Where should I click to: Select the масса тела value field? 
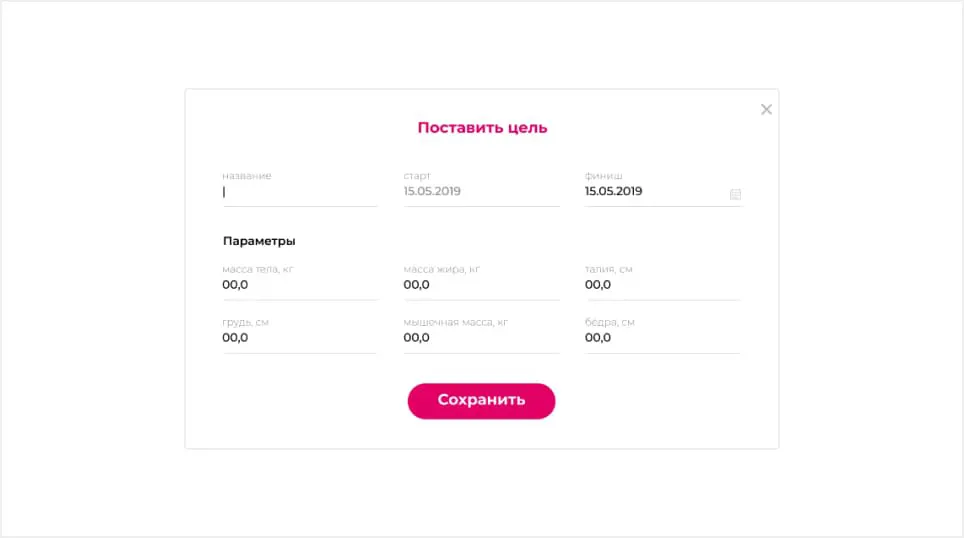[x=299, y=285]
